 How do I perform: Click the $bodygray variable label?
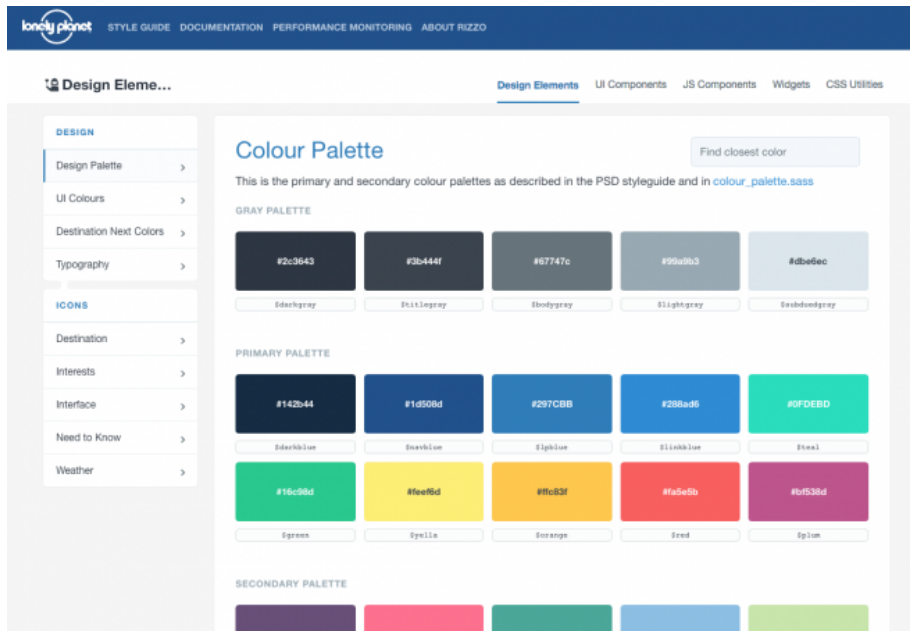(551, 305)
